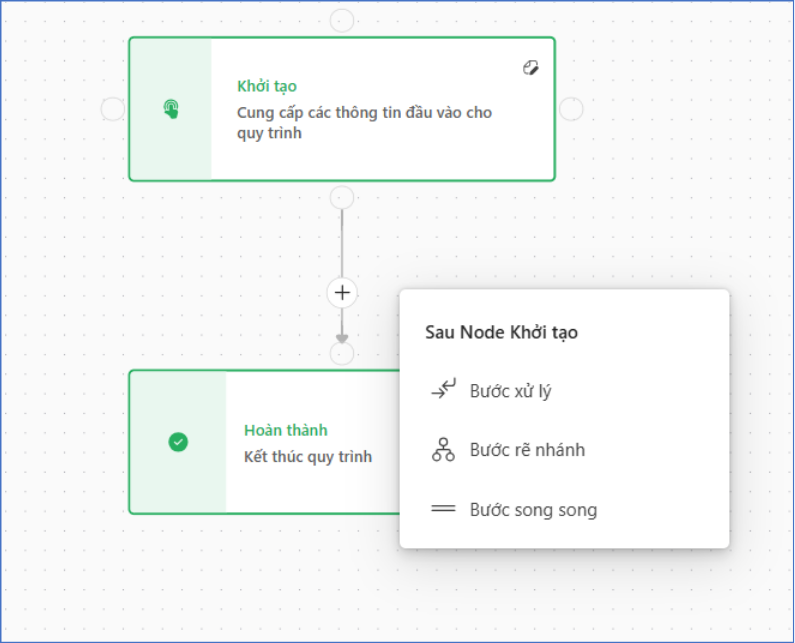The height and width of the screenshot is (643, 795).
Task: Click the top connector circle of Khởi tạo node
Action: [x=342, y=21]
